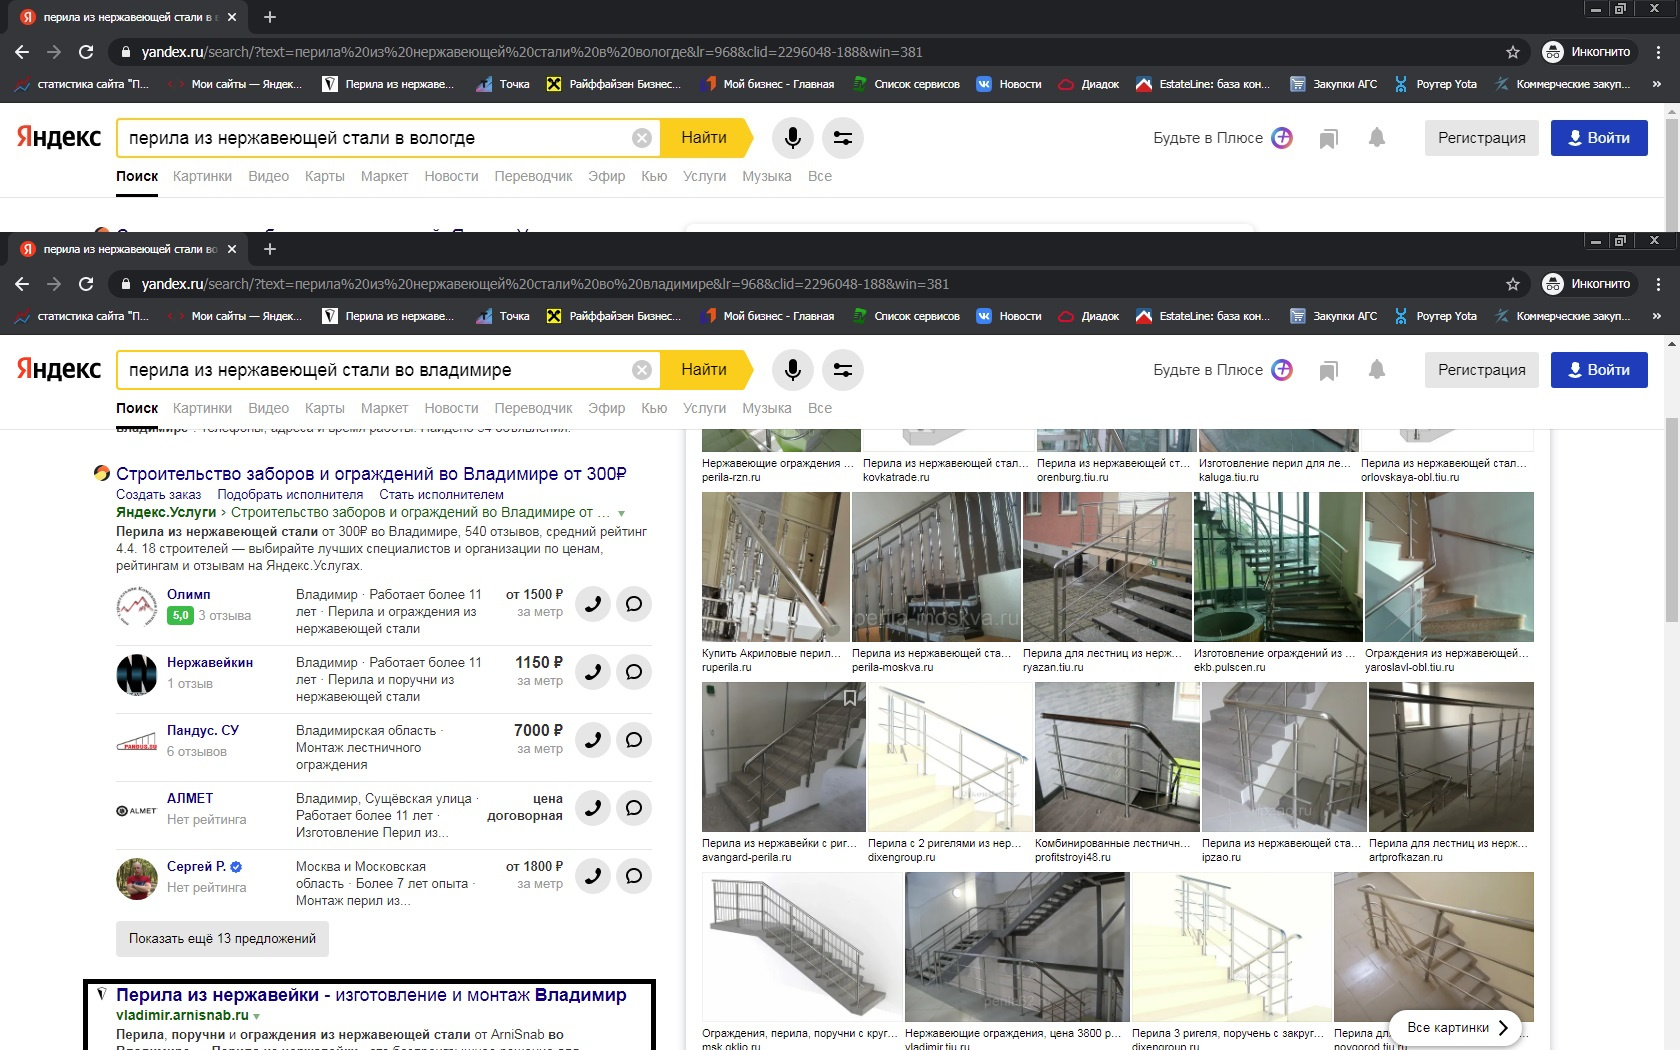
Task: Open Yandex collections bookmark icon in Vladimir window
Action: [1328, 371]
